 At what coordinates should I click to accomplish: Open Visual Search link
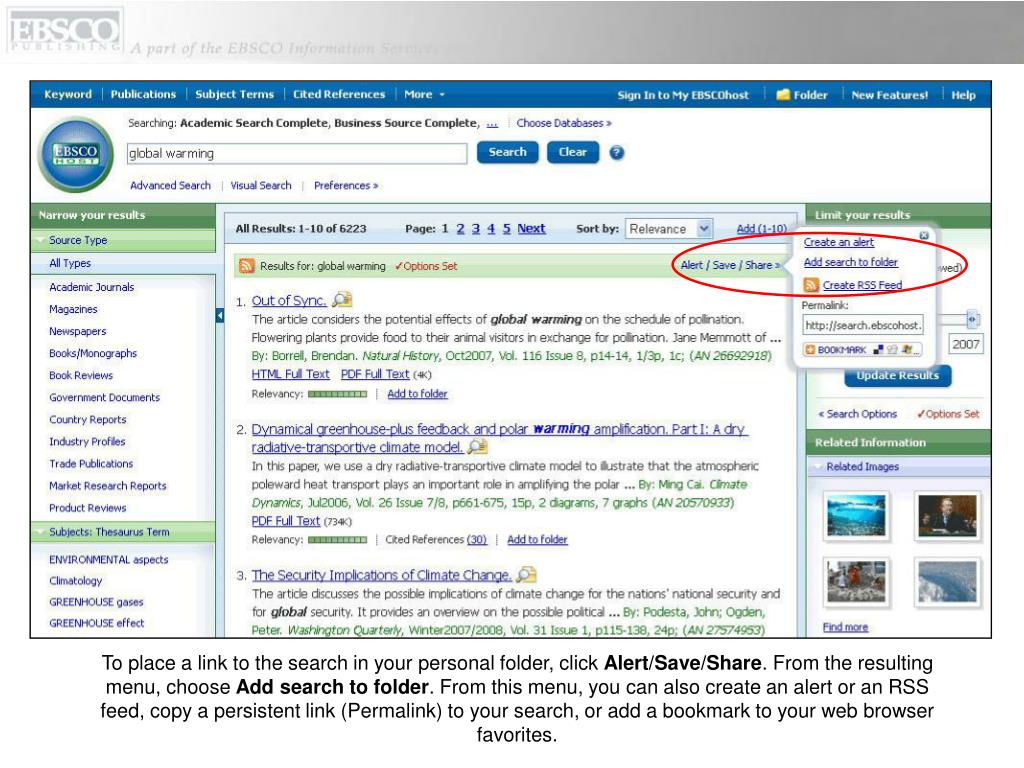(x=261, y=185)
